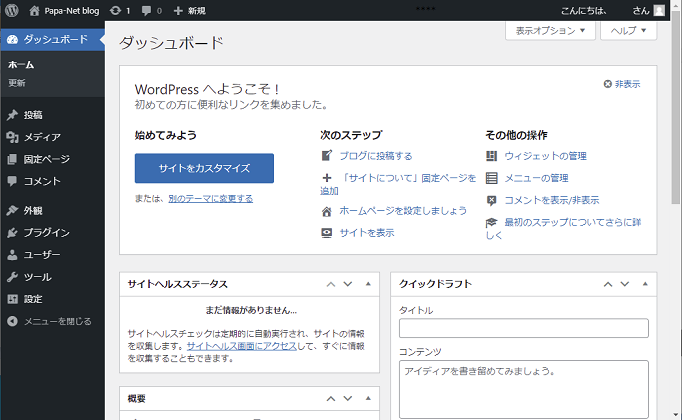The image size is (682, 420).
Task: Collapse the 概要 panel
Action: click(x=368, y=399)
